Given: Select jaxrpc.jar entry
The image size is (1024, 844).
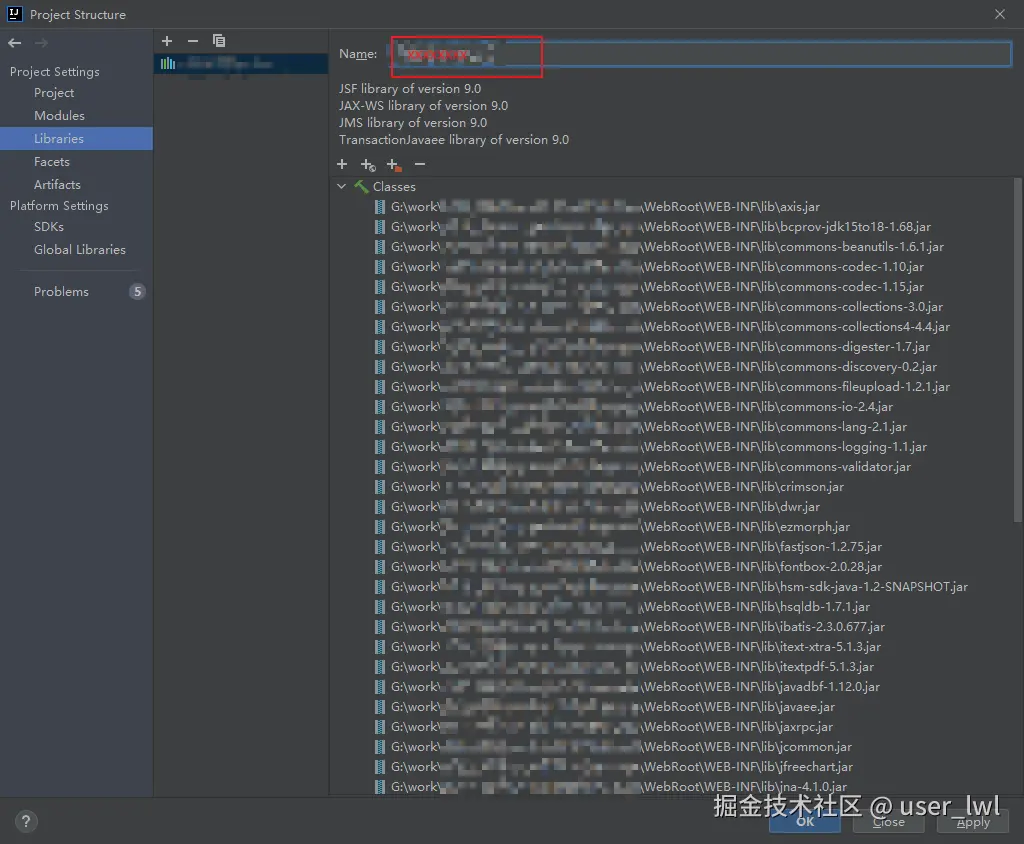Looking at the screenshot, I should (604, 726).
